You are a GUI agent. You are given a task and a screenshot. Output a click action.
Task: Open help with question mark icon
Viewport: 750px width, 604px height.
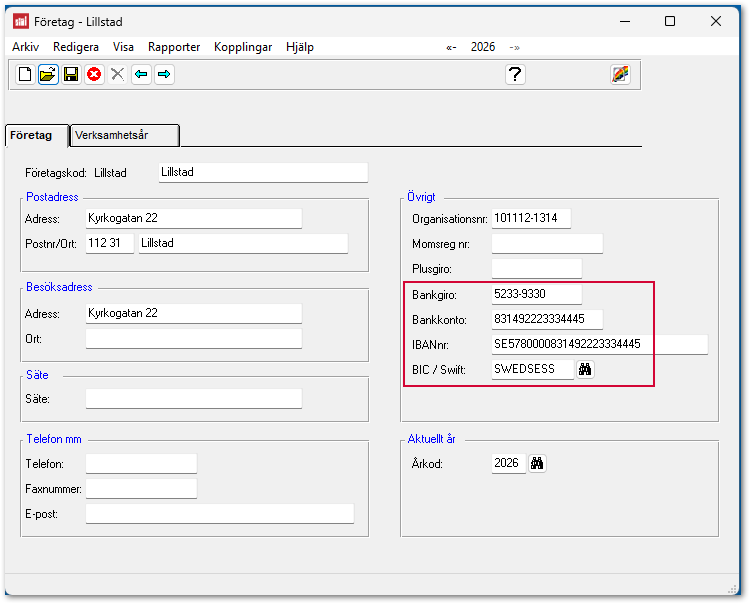(x=515, y=74)
